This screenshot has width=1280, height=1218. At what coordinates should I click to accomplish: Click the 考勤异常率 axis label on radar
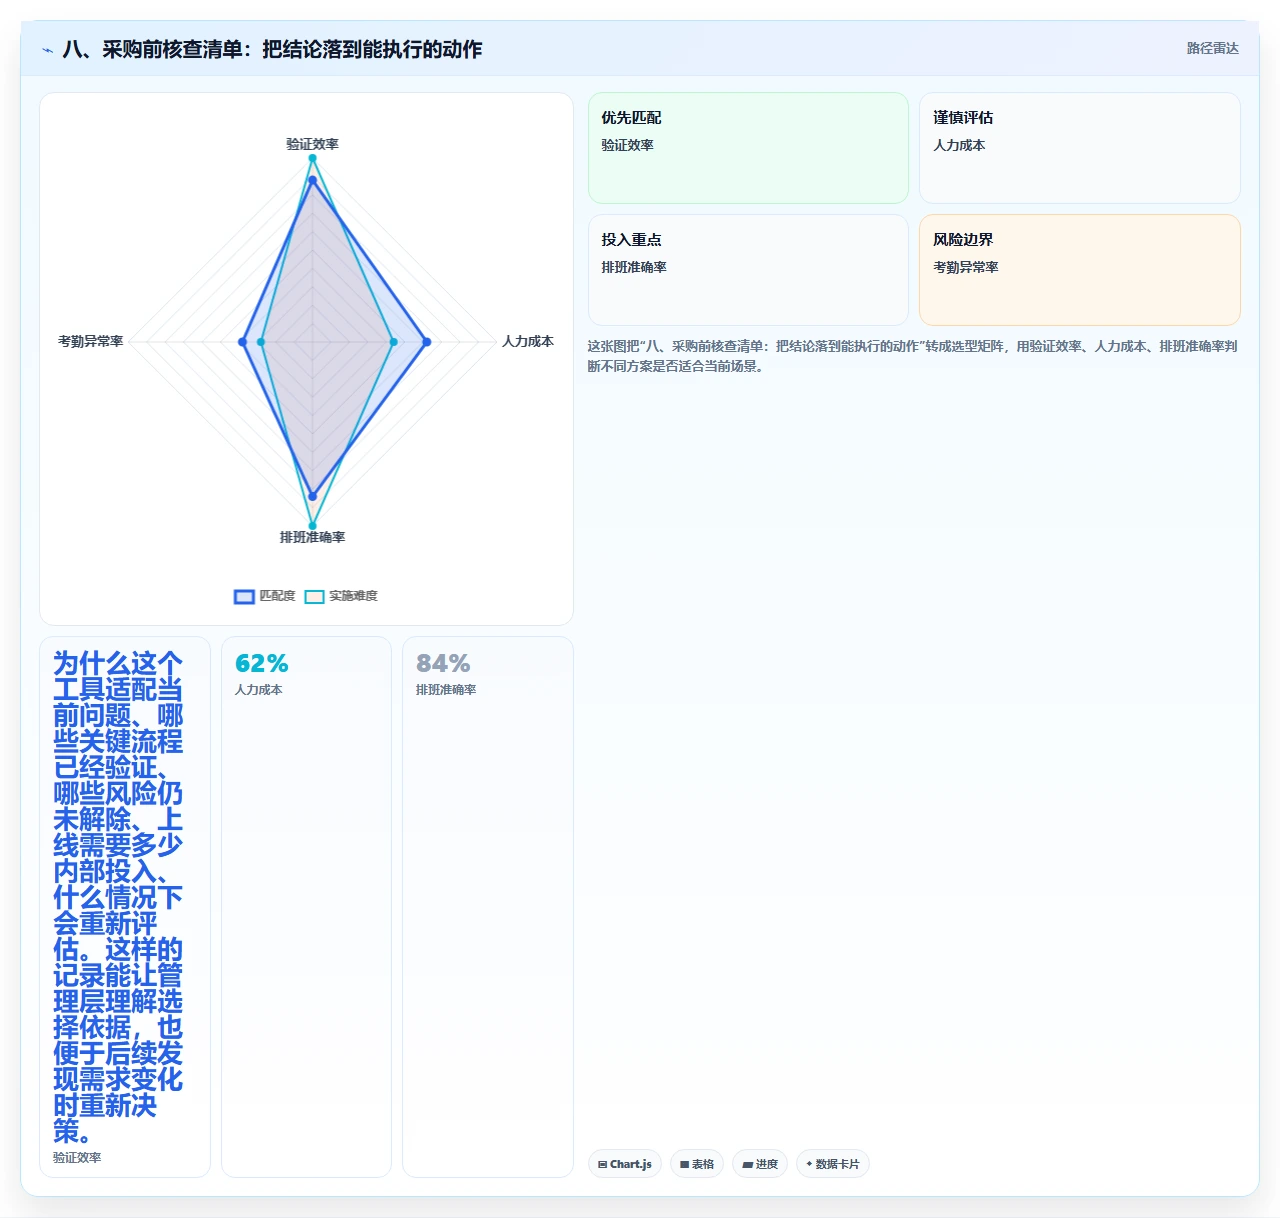coord(91,341)
